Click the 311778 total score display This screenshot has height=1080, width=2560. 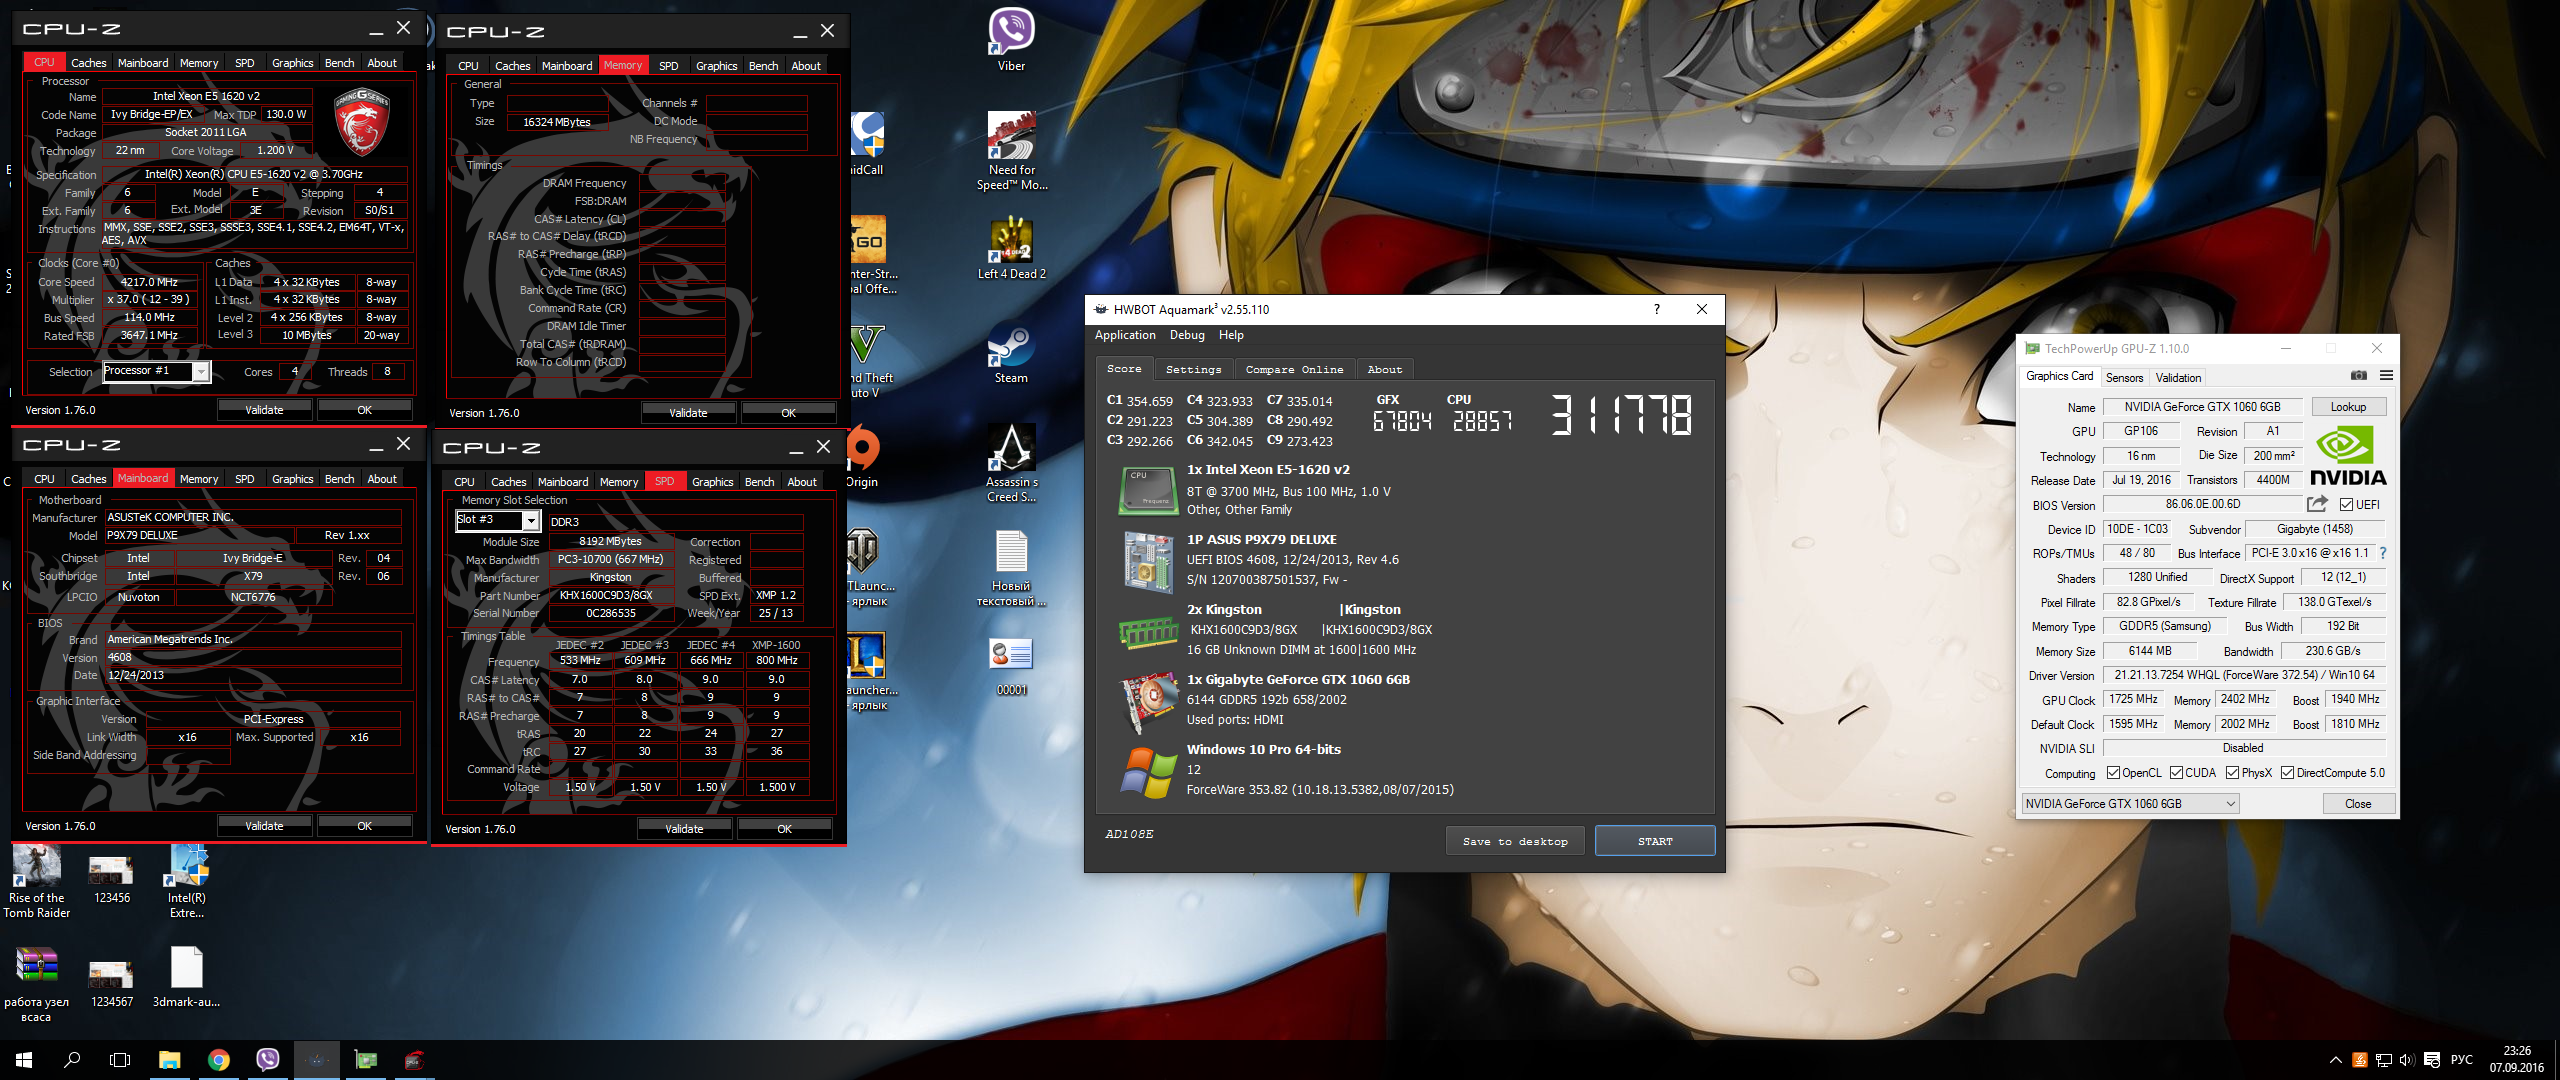pyautogui.click(x=1621, y=414)
